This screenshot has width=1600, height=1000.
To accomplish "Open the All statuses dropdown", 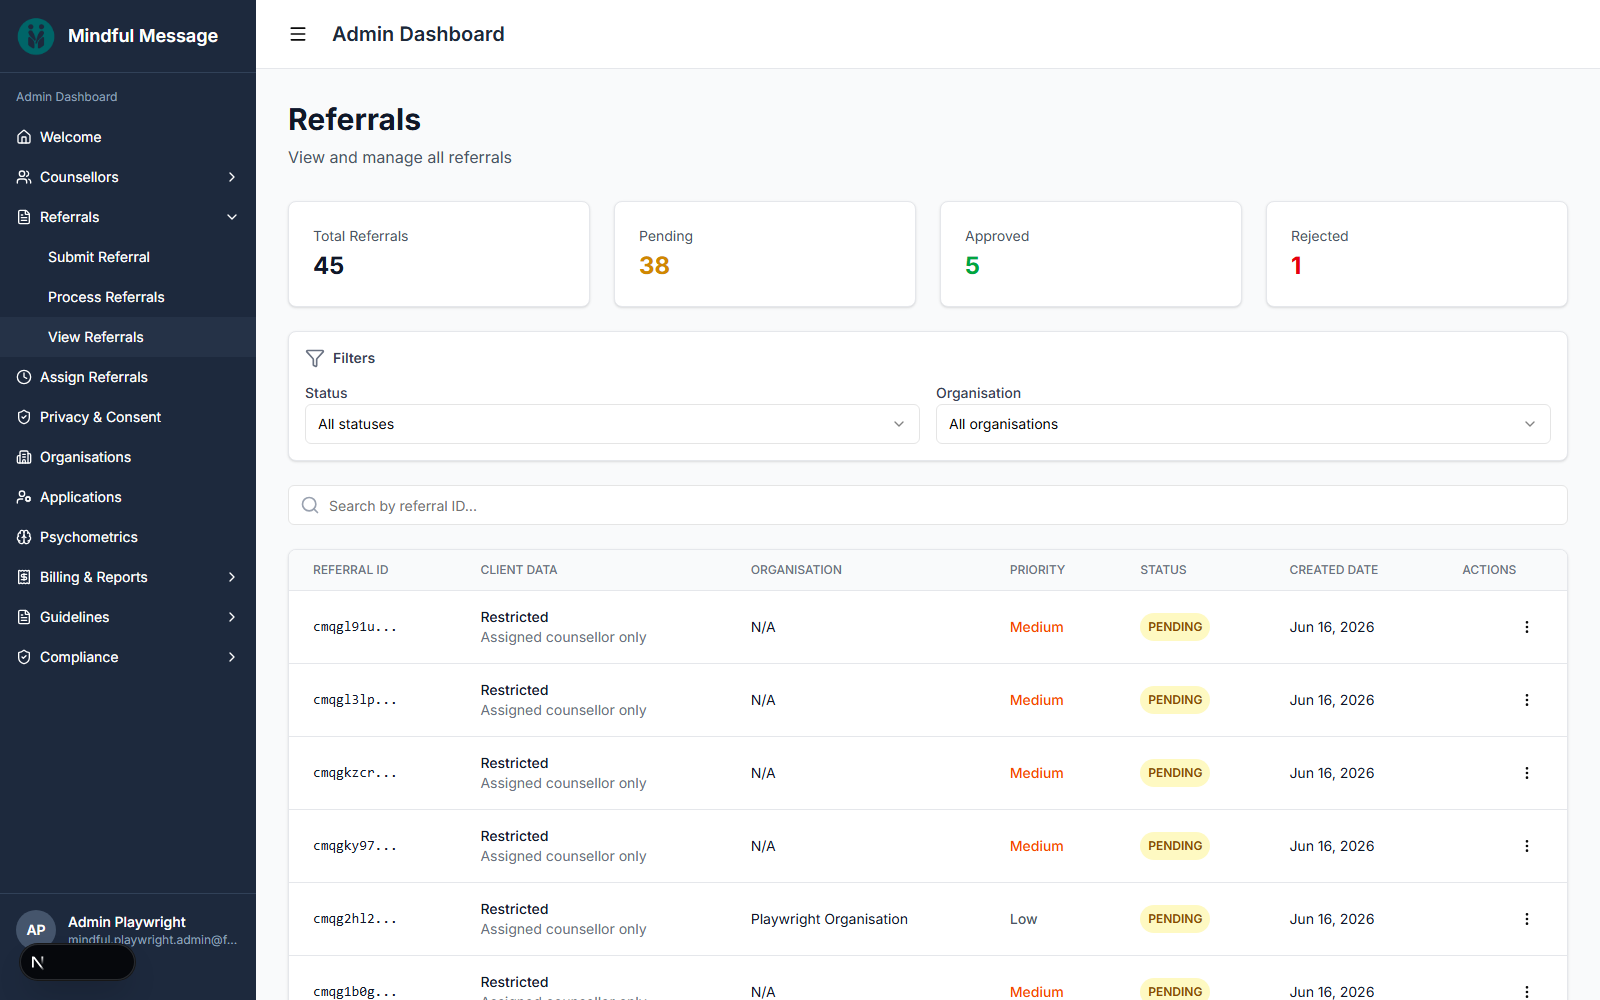I will pos(612,424).
